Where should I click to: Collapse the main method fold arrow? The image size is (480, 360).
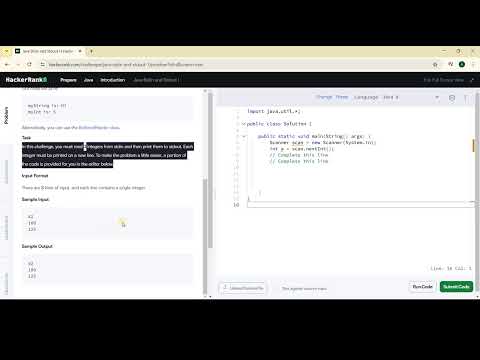pos(244,136)
